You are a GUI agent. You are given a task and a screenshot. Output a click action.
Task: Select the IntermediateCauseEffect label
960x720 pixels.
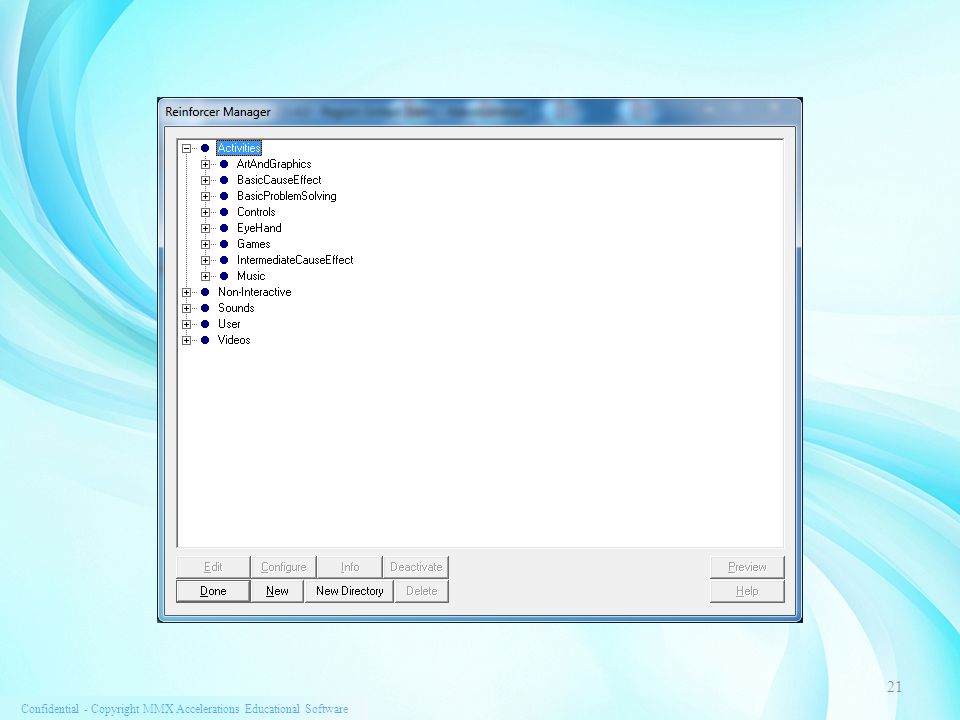pos(295,260)
